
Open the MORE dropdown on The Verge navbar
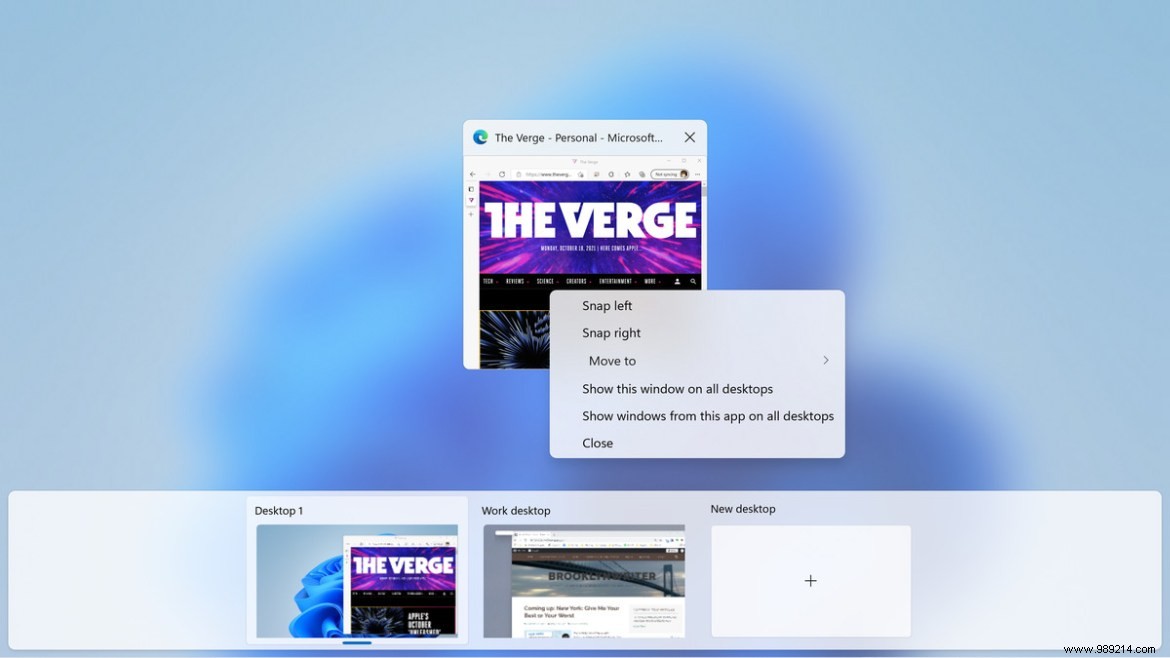click(x=650, y=281)
